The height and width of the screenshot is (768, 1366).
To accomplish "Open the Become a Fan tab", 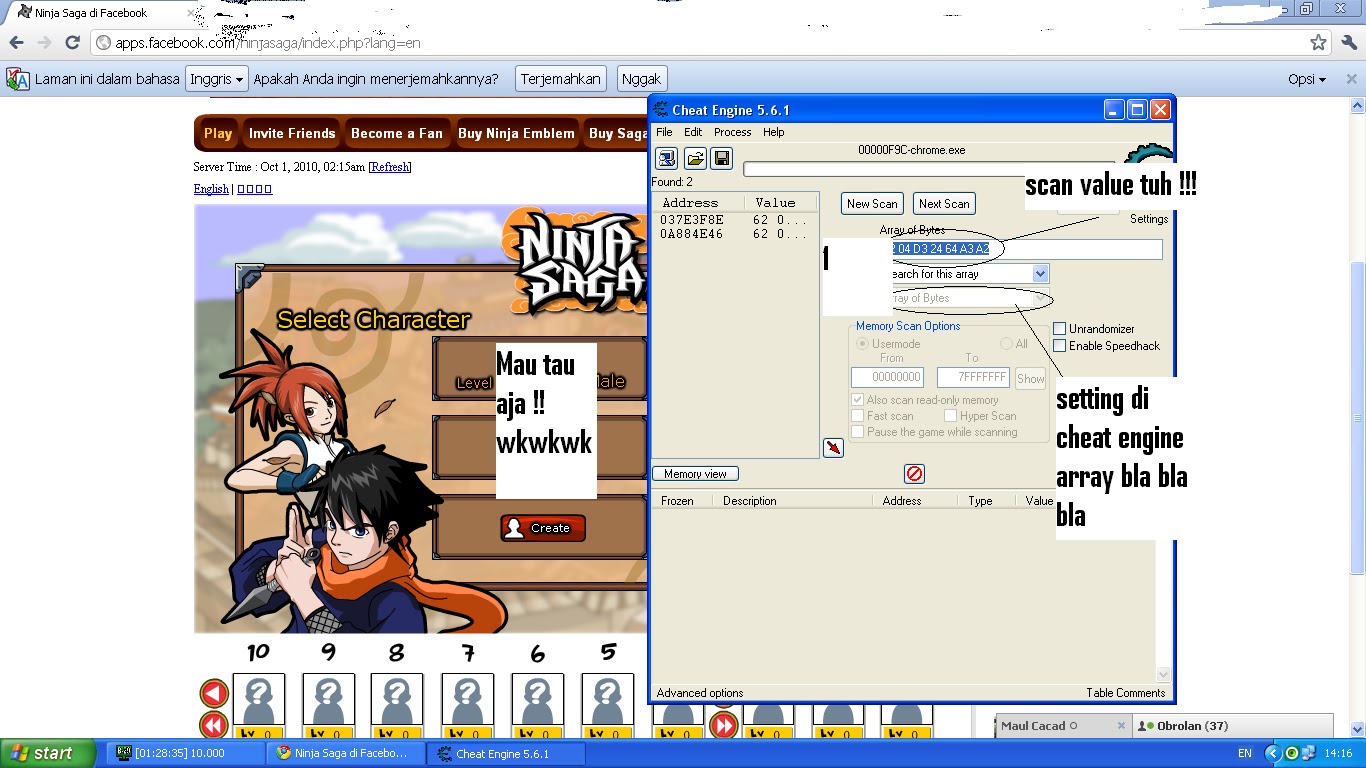I will (396, 133).
